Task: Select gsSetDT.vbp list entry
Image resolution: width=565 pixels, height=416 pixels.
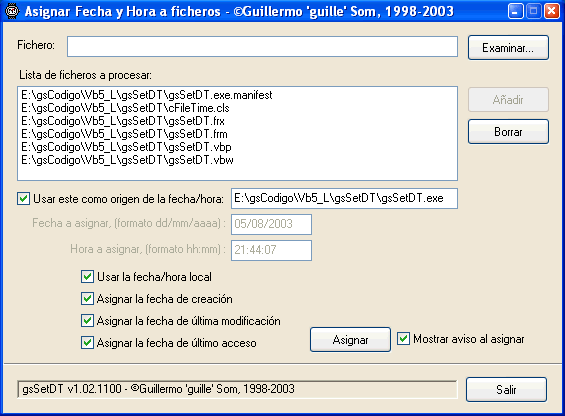Action: click(126, 147)
